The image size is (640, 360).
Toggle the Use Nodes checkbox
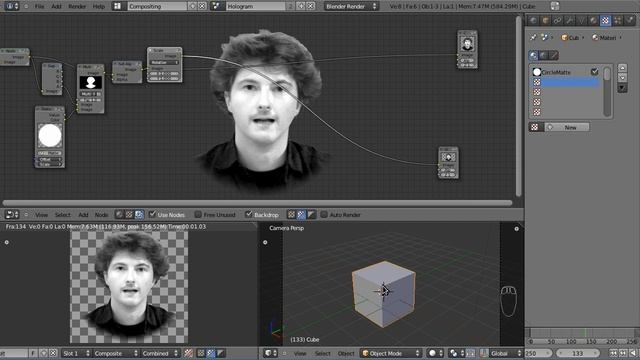coord(152,214)
